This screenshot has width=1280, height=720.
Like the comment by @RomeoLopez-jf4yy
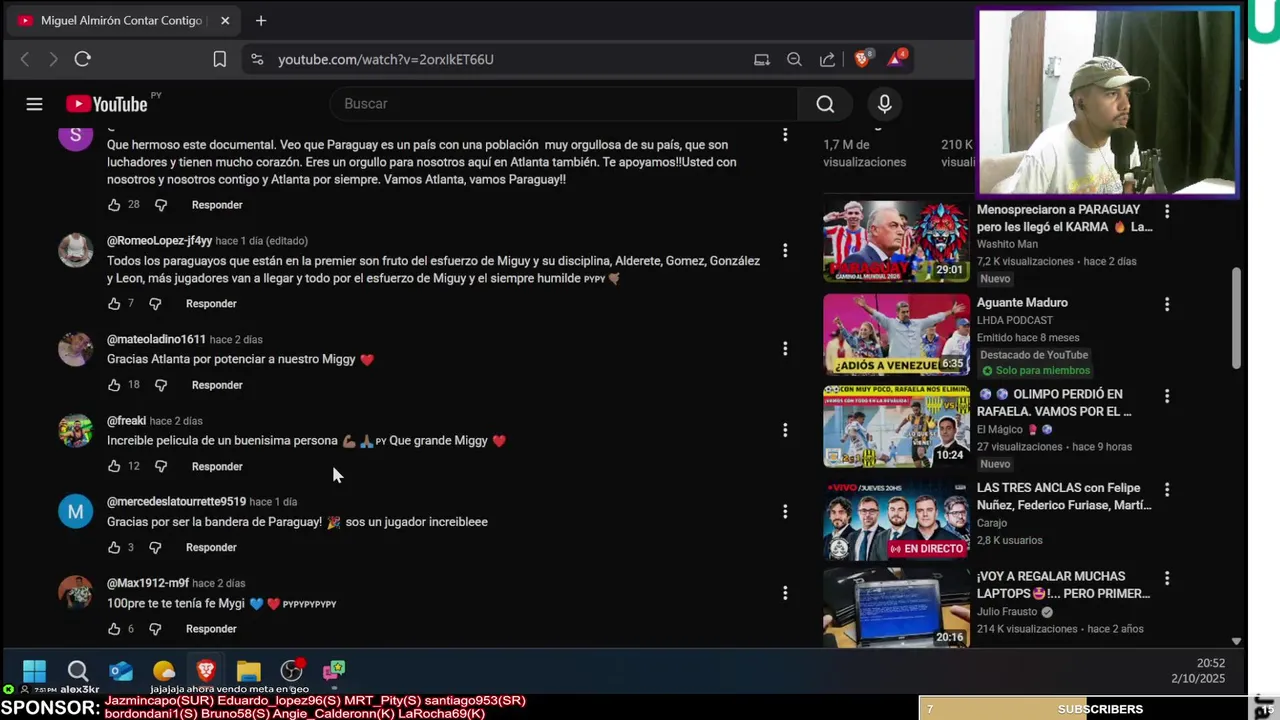(x=113, y=303)
